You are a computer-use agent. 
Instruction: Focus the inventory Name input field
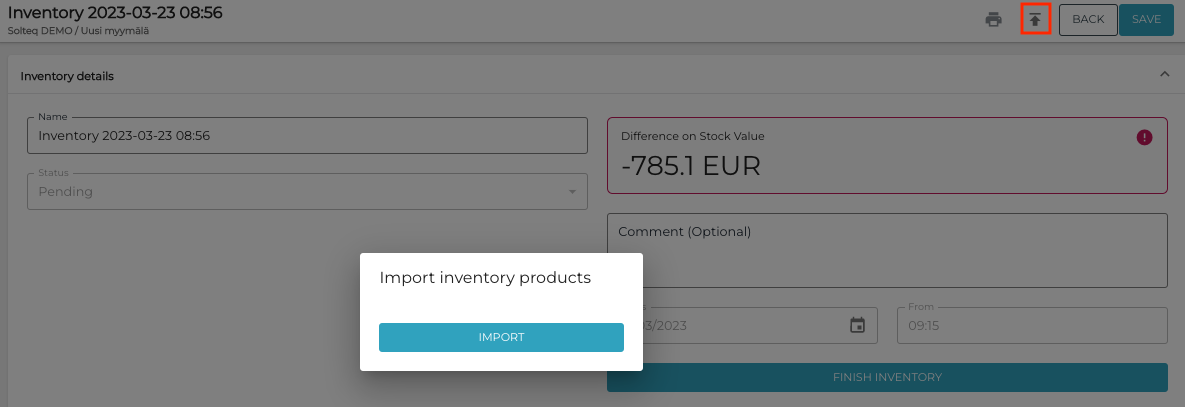(307, 136)
